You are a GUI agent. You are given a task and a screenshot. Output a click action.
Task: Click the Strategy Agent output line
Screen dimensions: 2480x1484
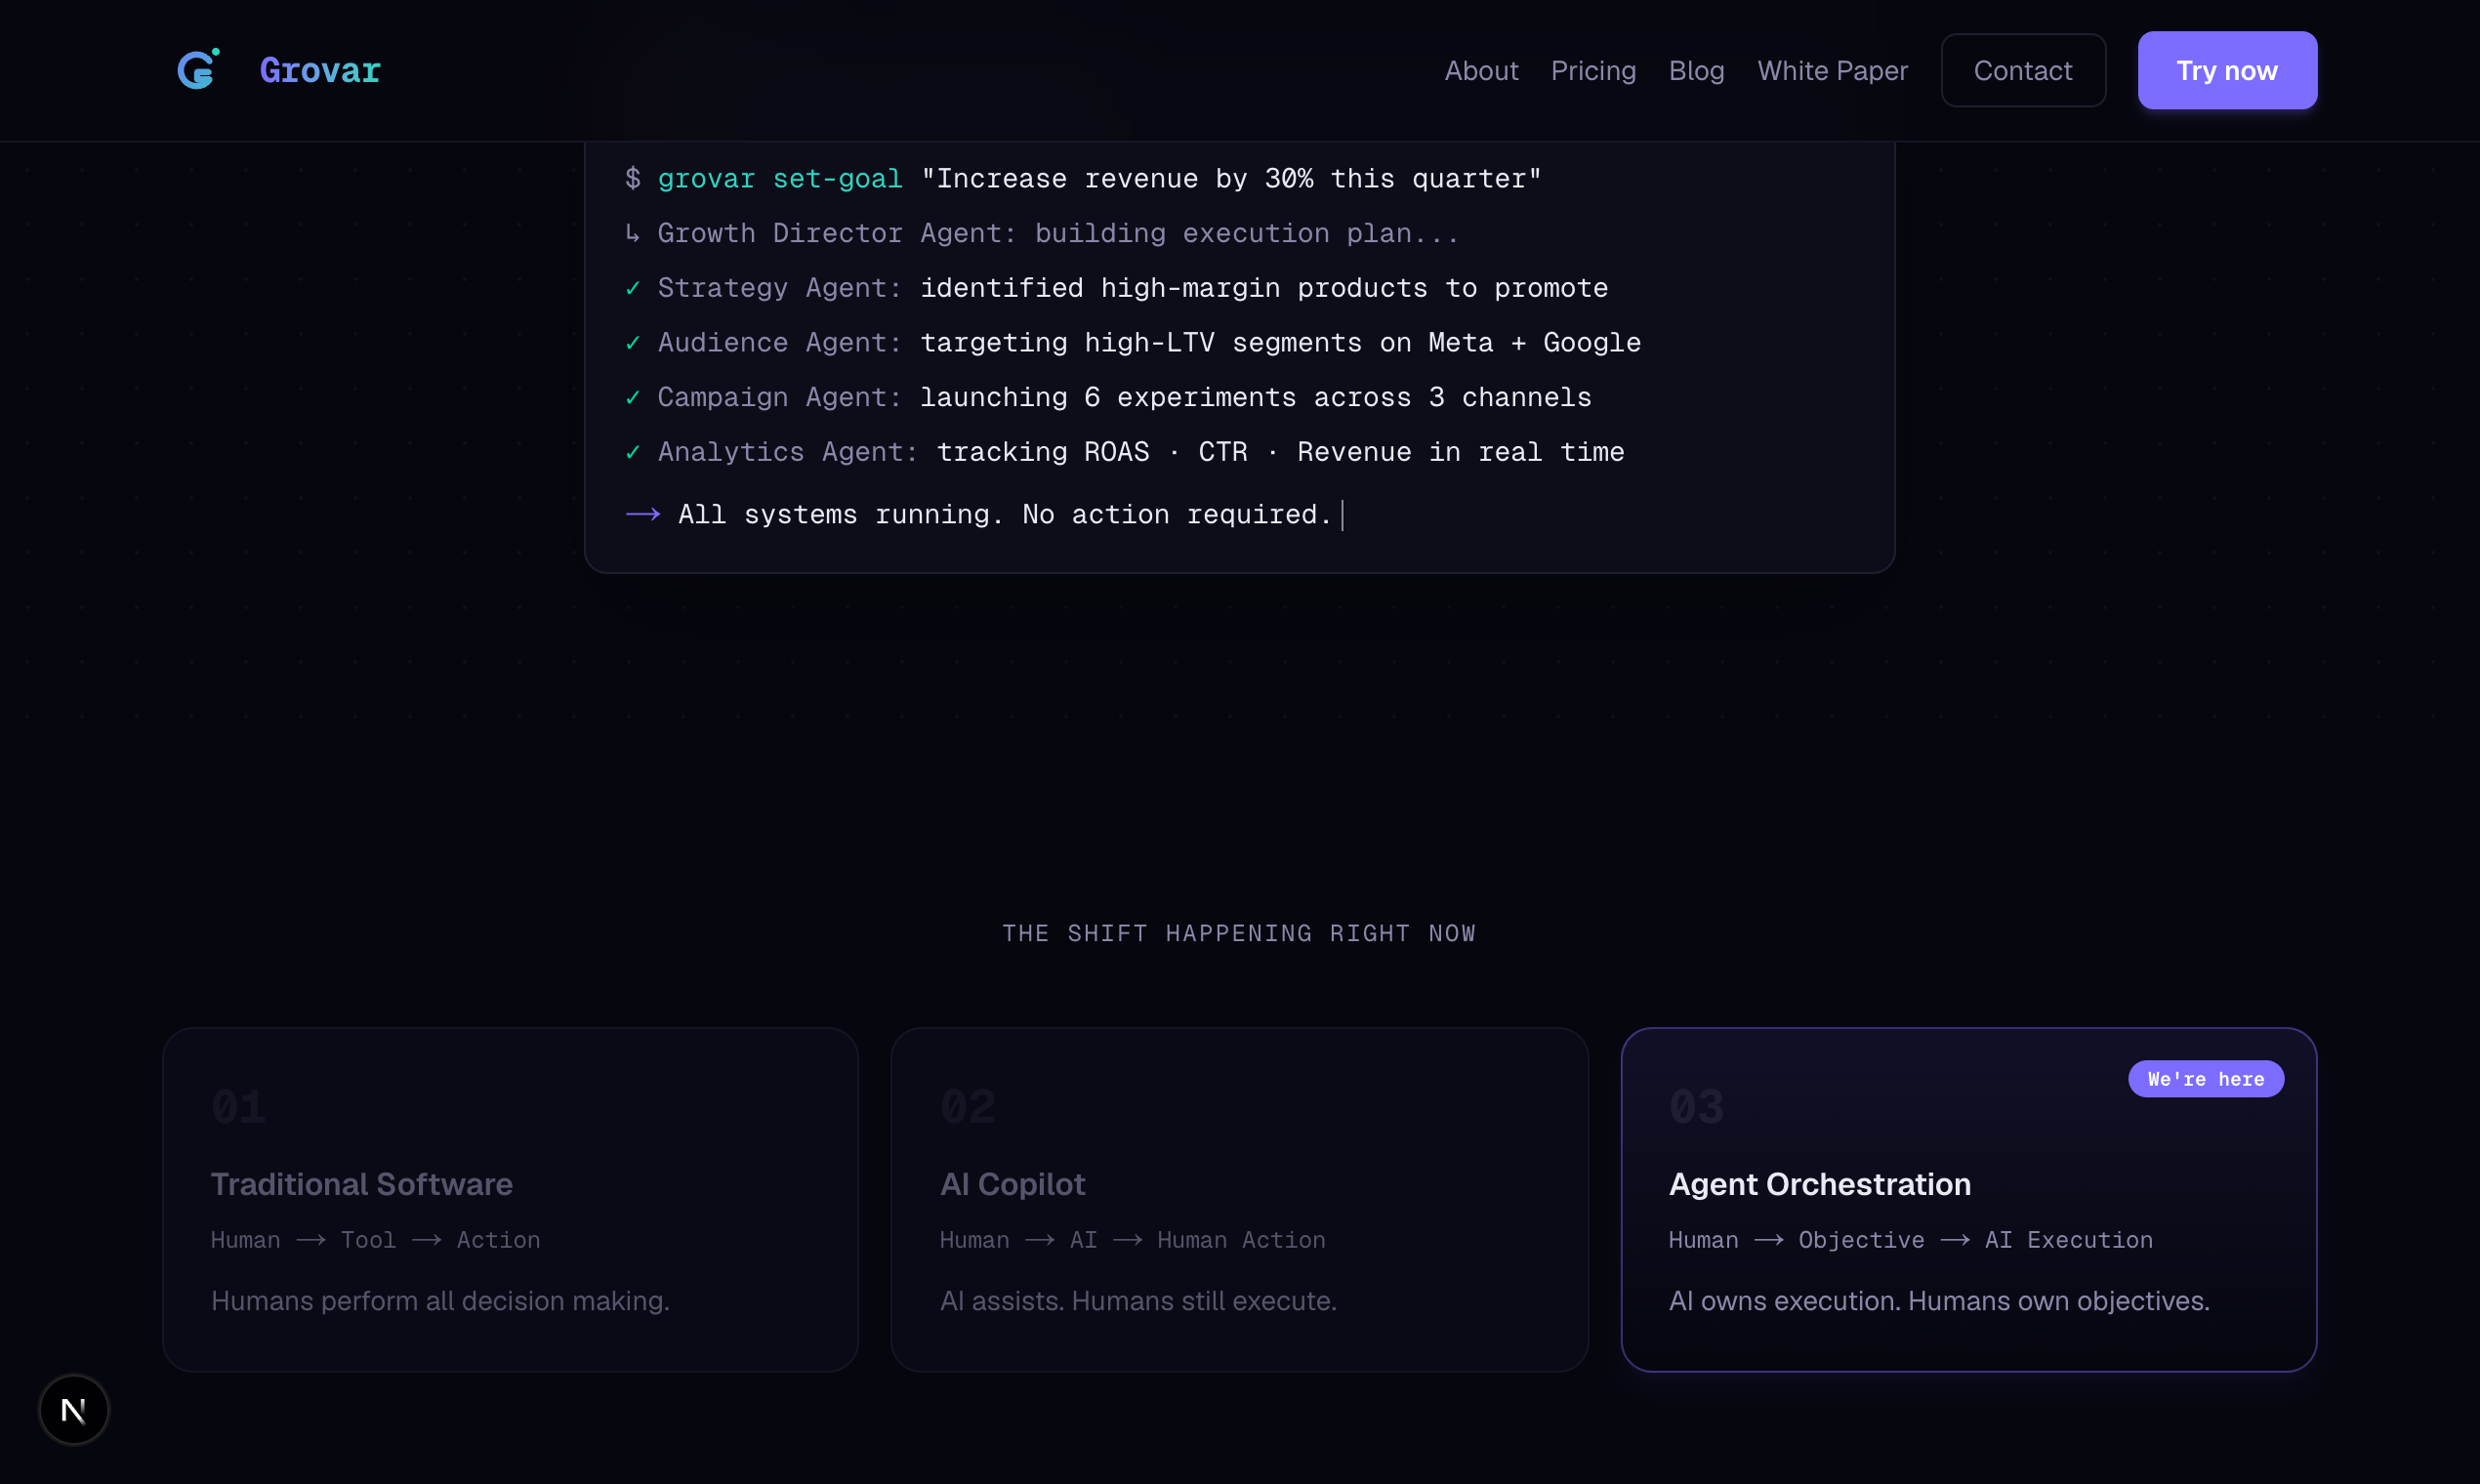(x=1116, y=288)
